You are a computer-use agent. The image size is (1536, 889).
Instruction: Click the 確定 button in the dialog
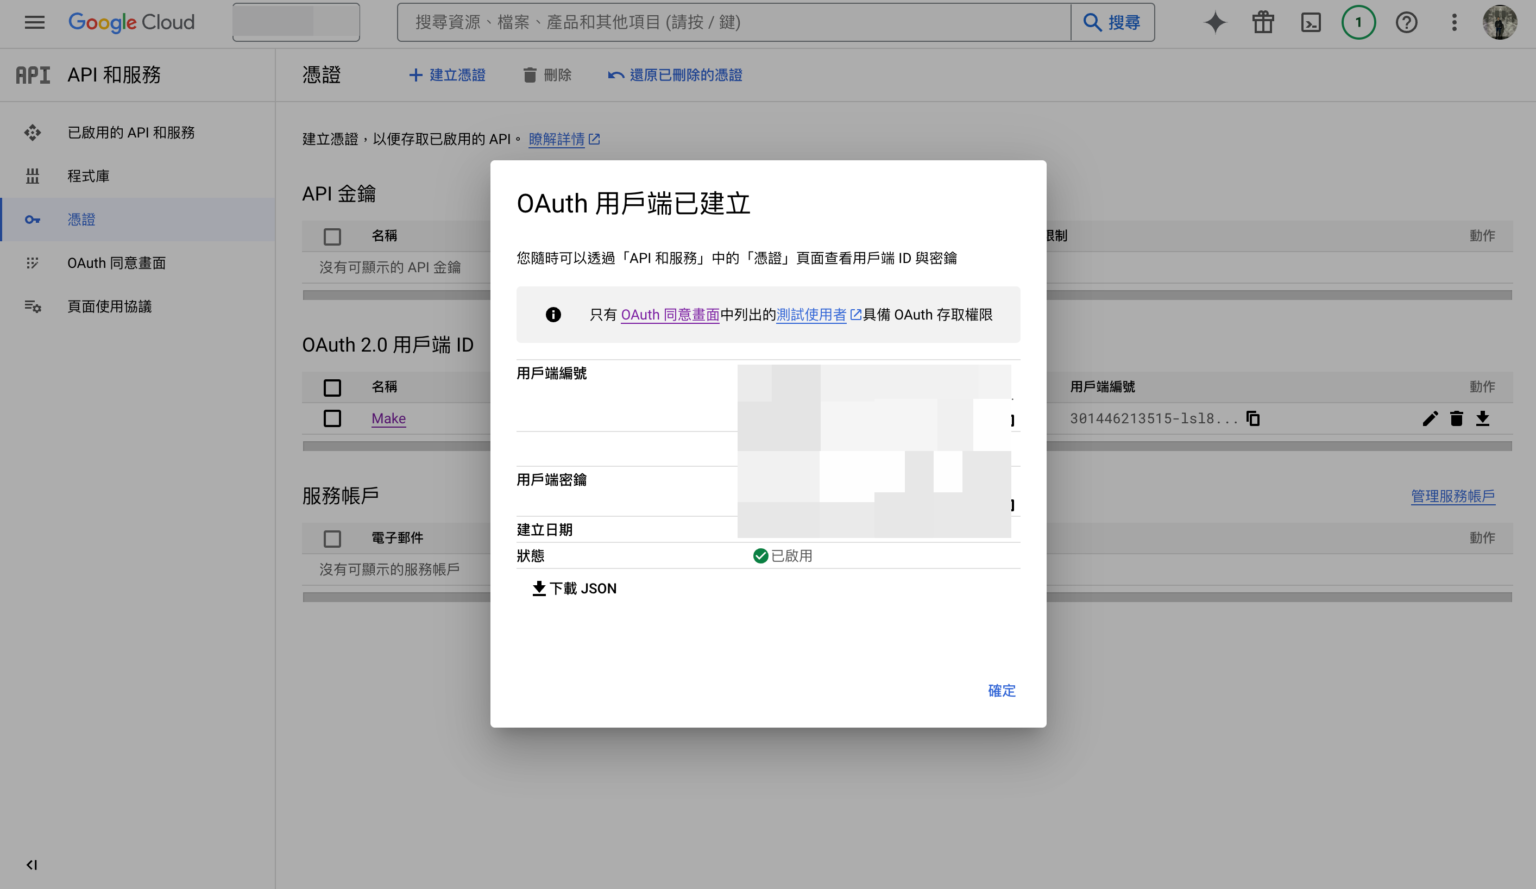(x=1000, y=690)
